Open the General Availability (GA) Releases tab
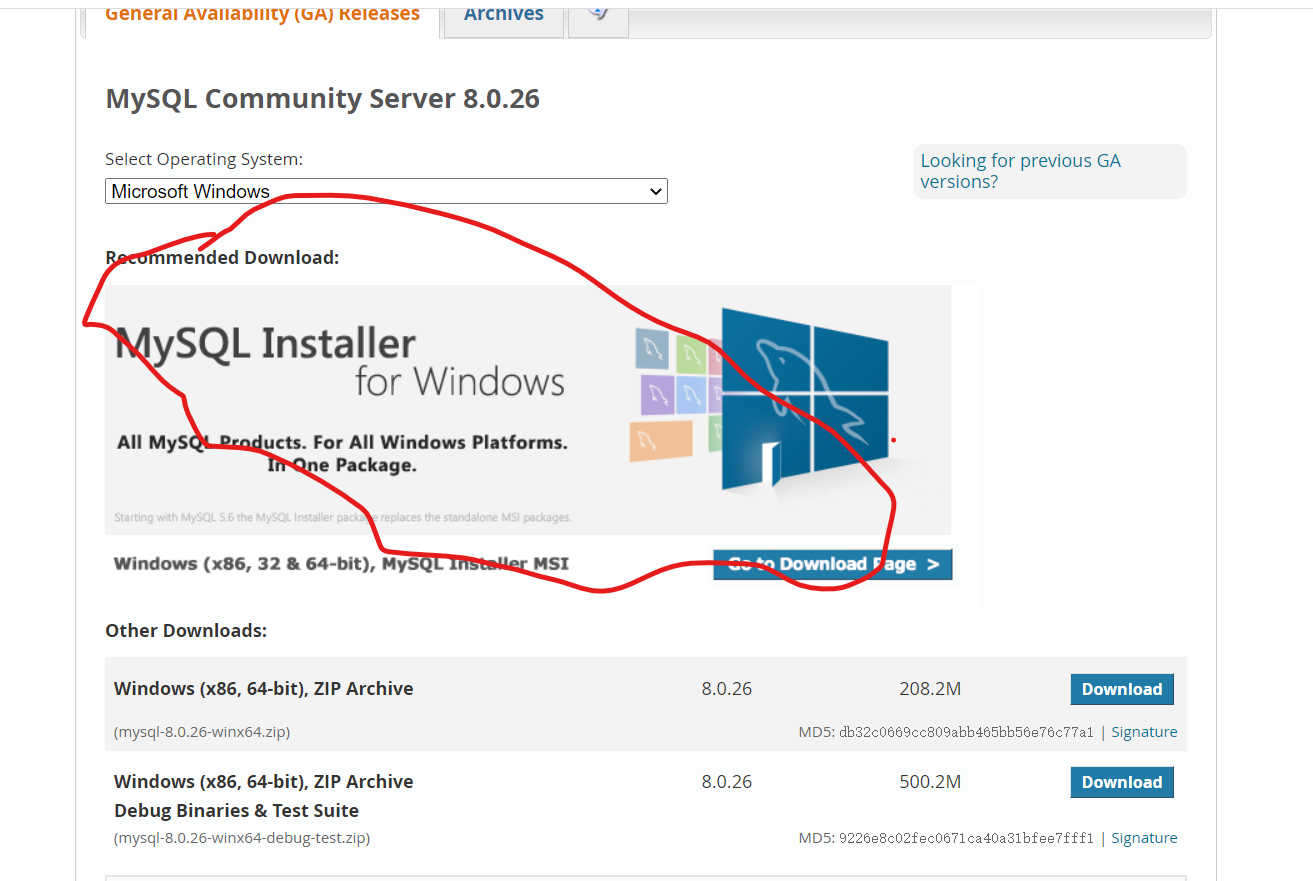This screenshot has width=1313, height=881. coord(262,18)
